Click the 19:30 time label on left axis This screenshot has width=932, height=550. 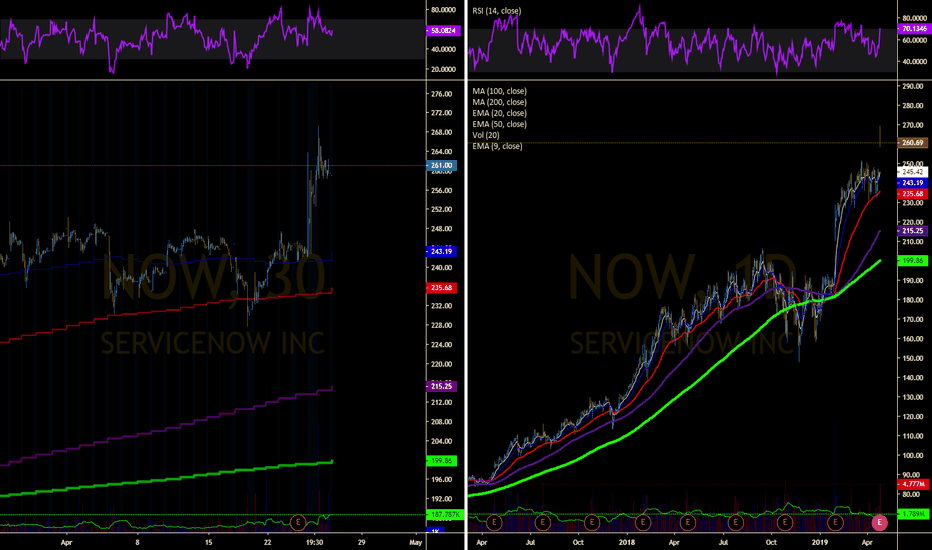[314, 542]
